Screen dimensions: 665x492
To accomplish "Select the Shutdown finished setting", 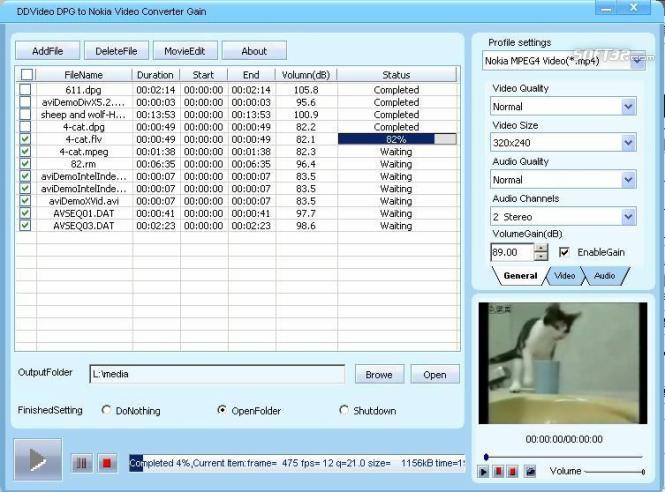I will [344, 410].
